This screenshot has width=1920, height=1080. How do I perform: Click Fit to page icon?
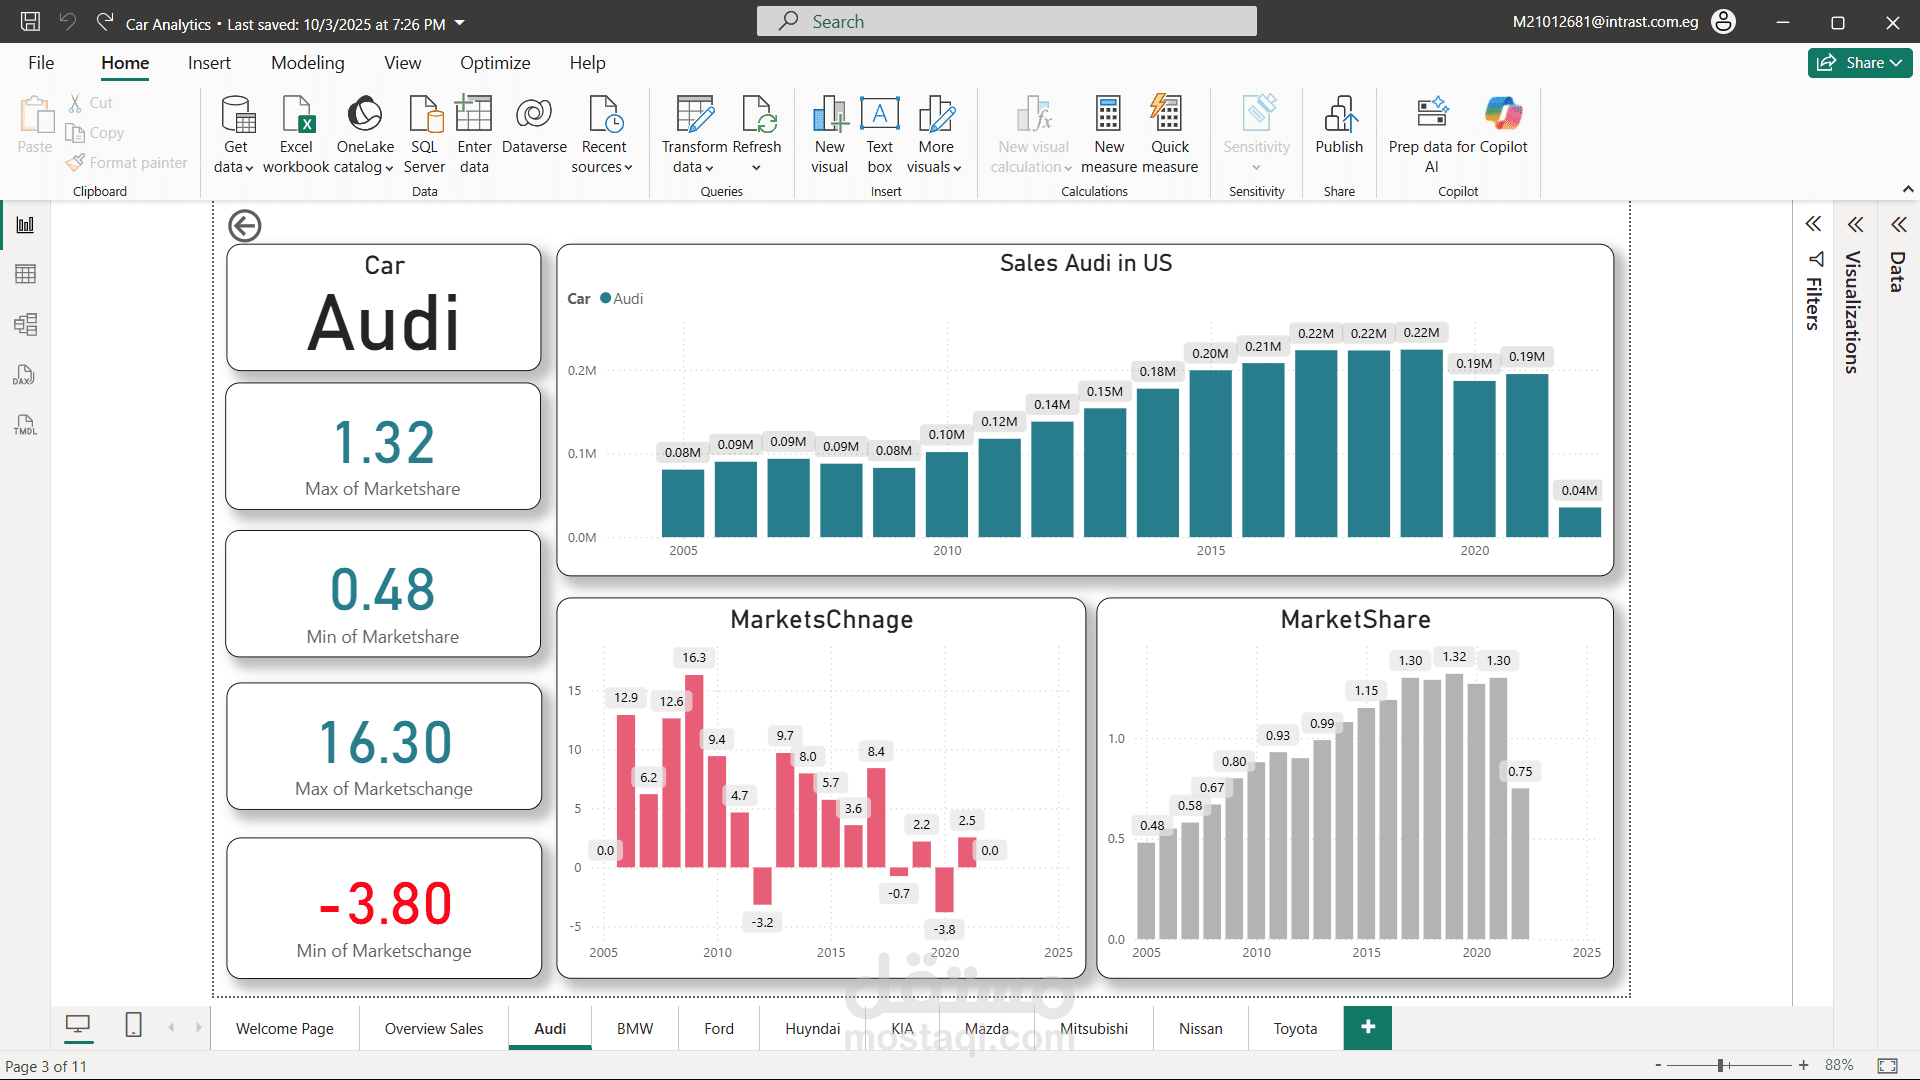click(1887, 1066)
